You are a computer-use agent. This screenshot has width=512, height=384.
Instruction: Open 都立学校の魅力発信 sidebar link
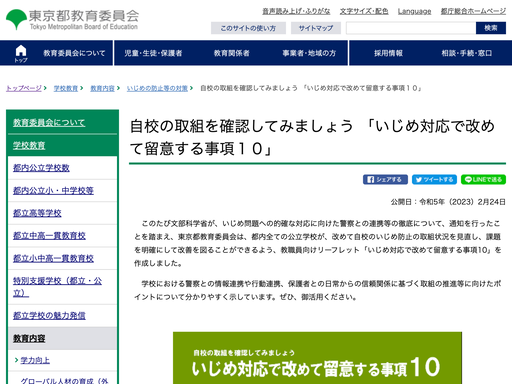click(x=49, y=315)
